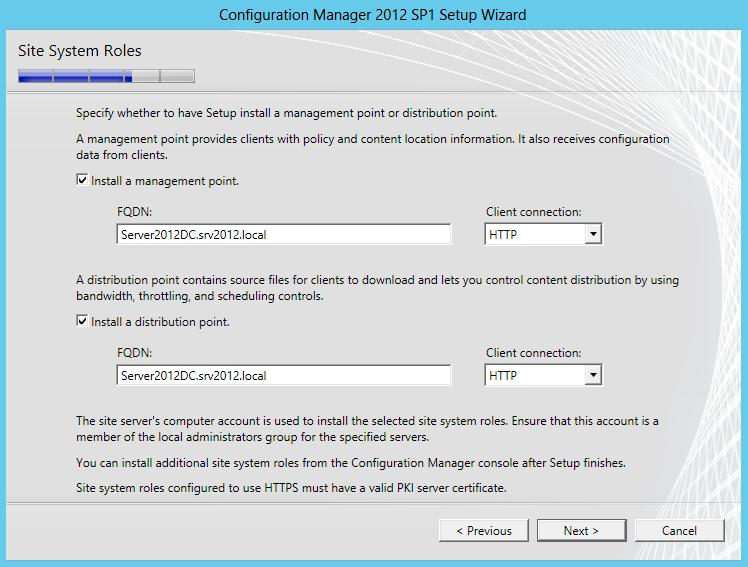Click the FQDN label under distribution point
The width and height of the screenshot is (748, 567).
pos(135,353)
